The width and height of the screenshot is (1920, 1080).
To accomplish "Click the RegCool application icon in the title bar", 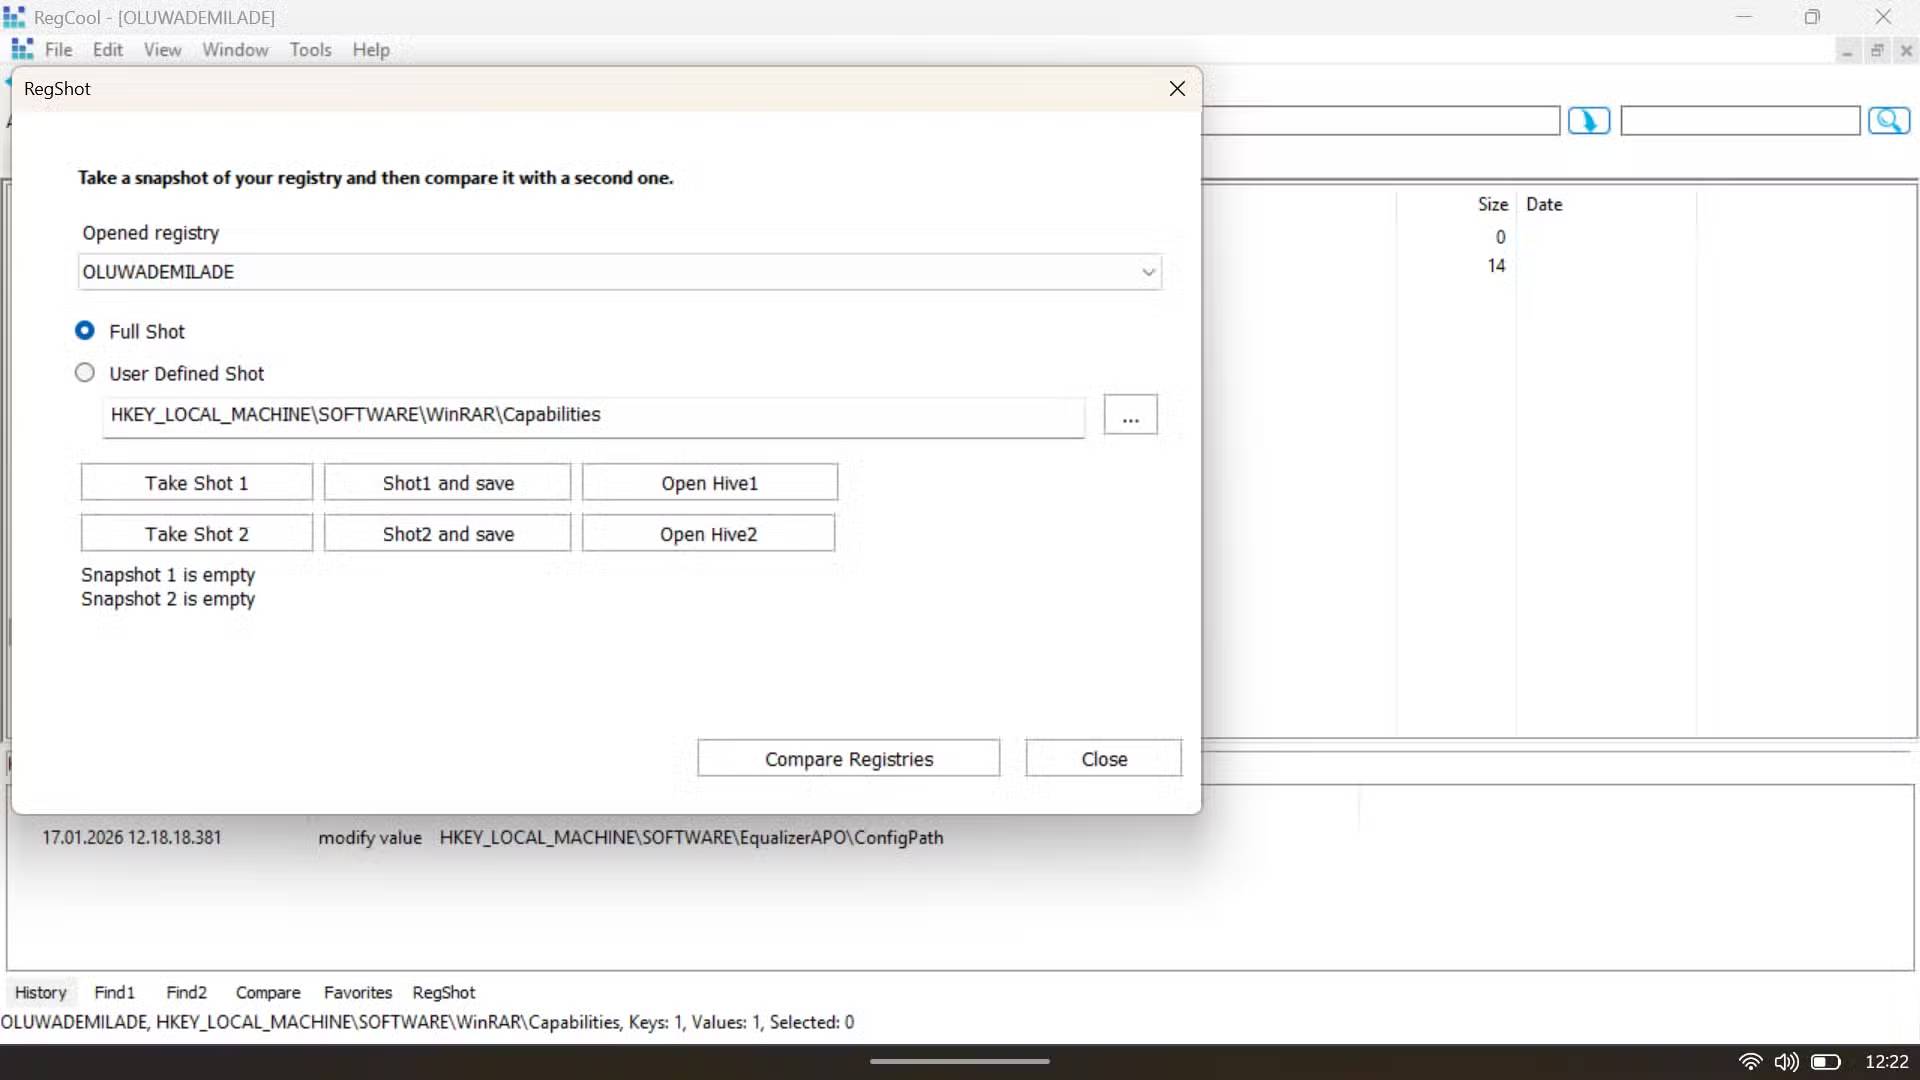I will (15, 16).
